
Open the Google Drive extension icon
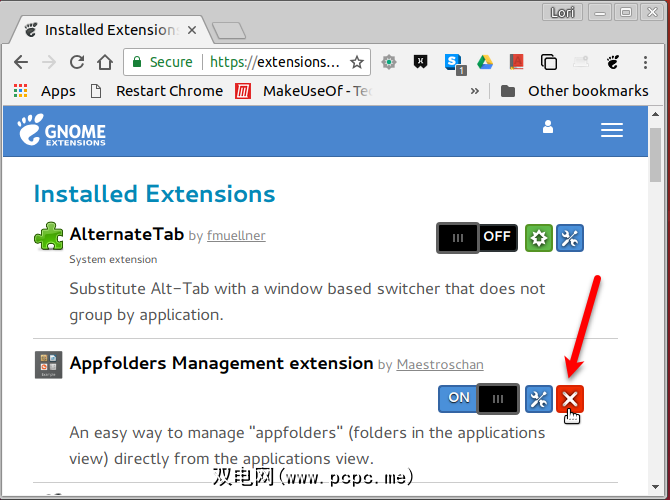click(485, 62)
